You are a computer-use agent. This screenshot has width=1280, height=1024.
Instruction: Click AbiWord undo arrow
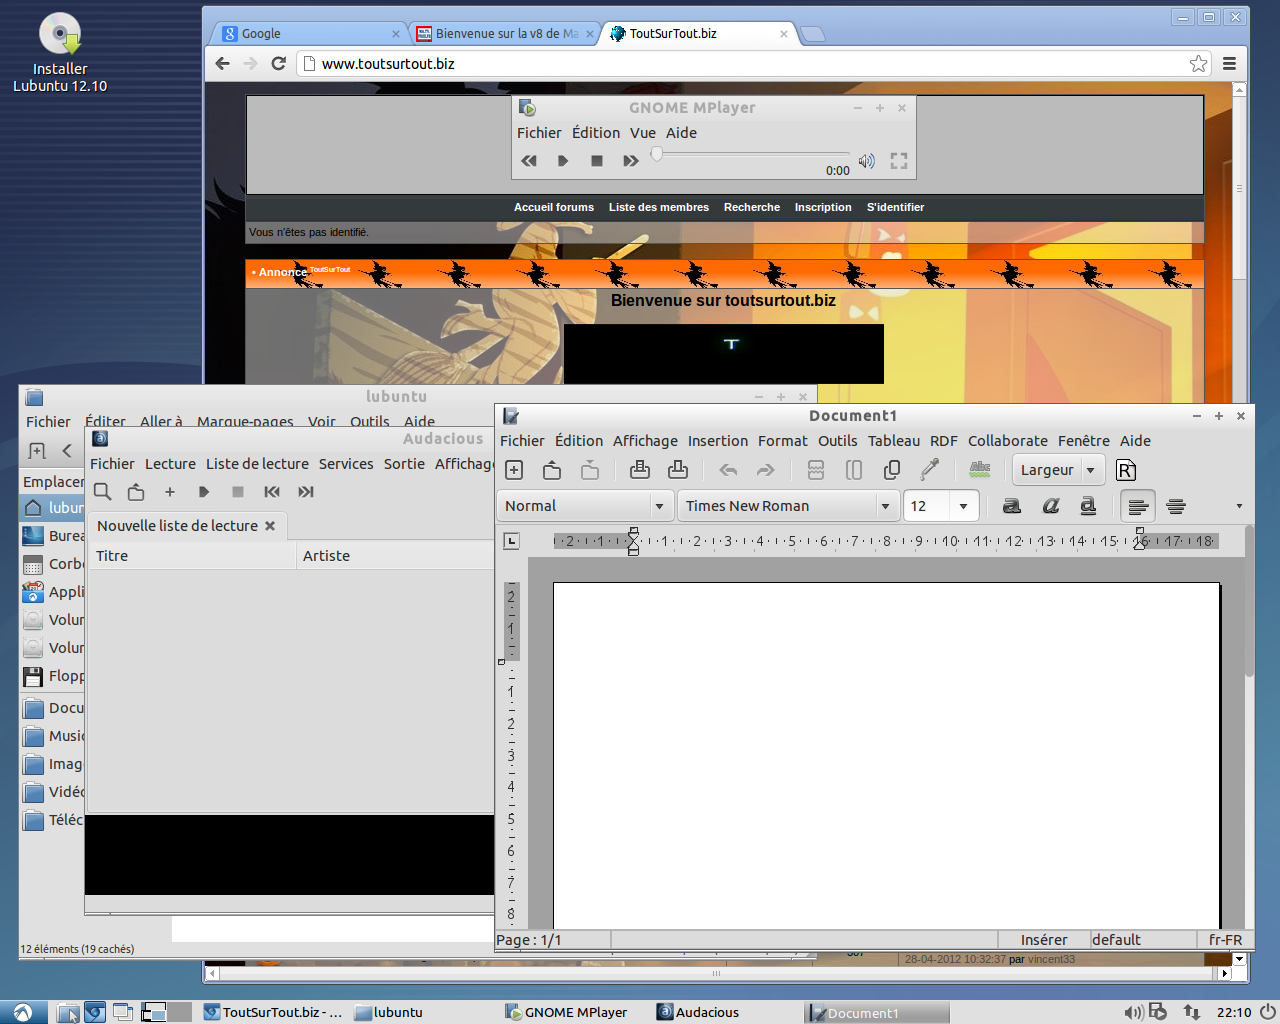pos(728,470)
